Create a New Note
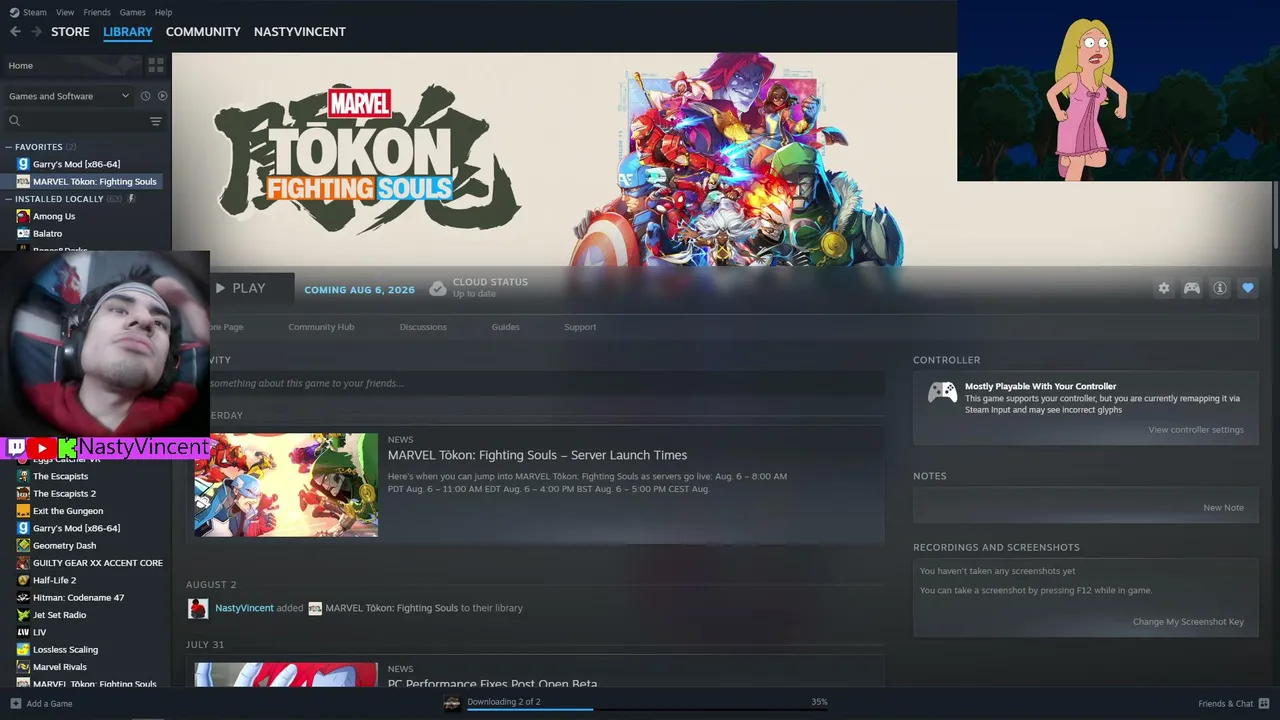 1223,508
